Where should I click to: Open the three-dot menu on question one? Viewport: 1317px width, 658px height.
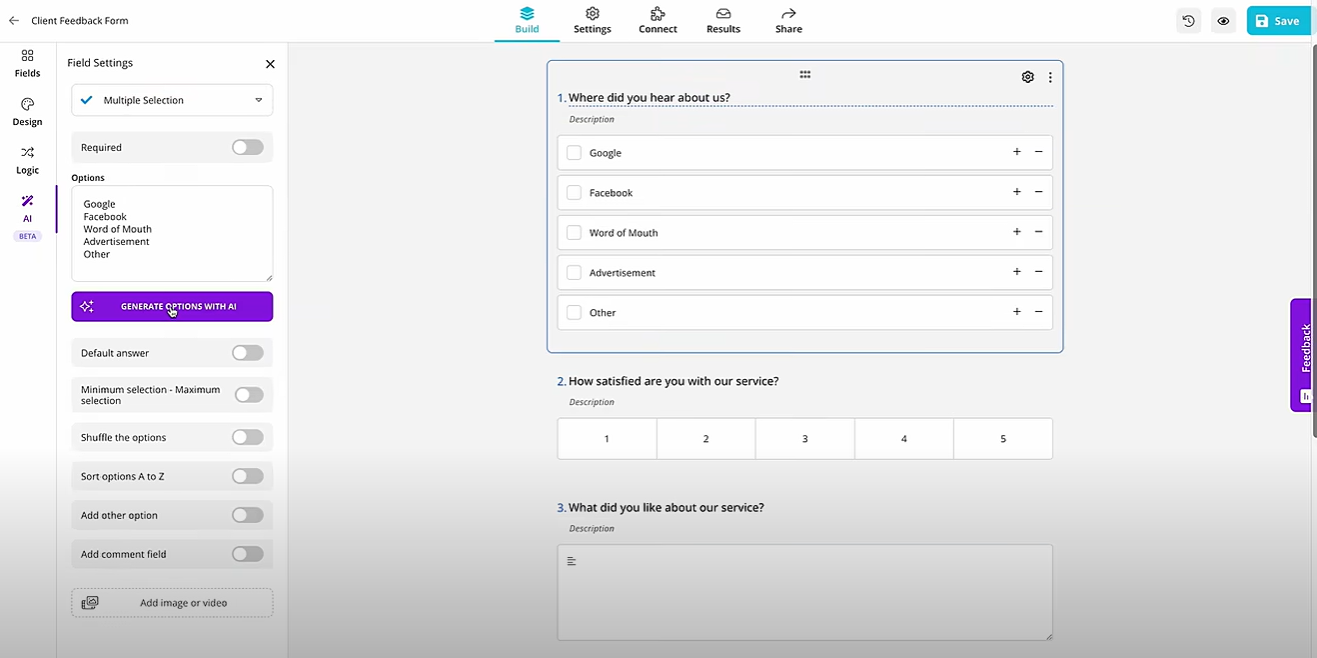(x=1050, y=76)
